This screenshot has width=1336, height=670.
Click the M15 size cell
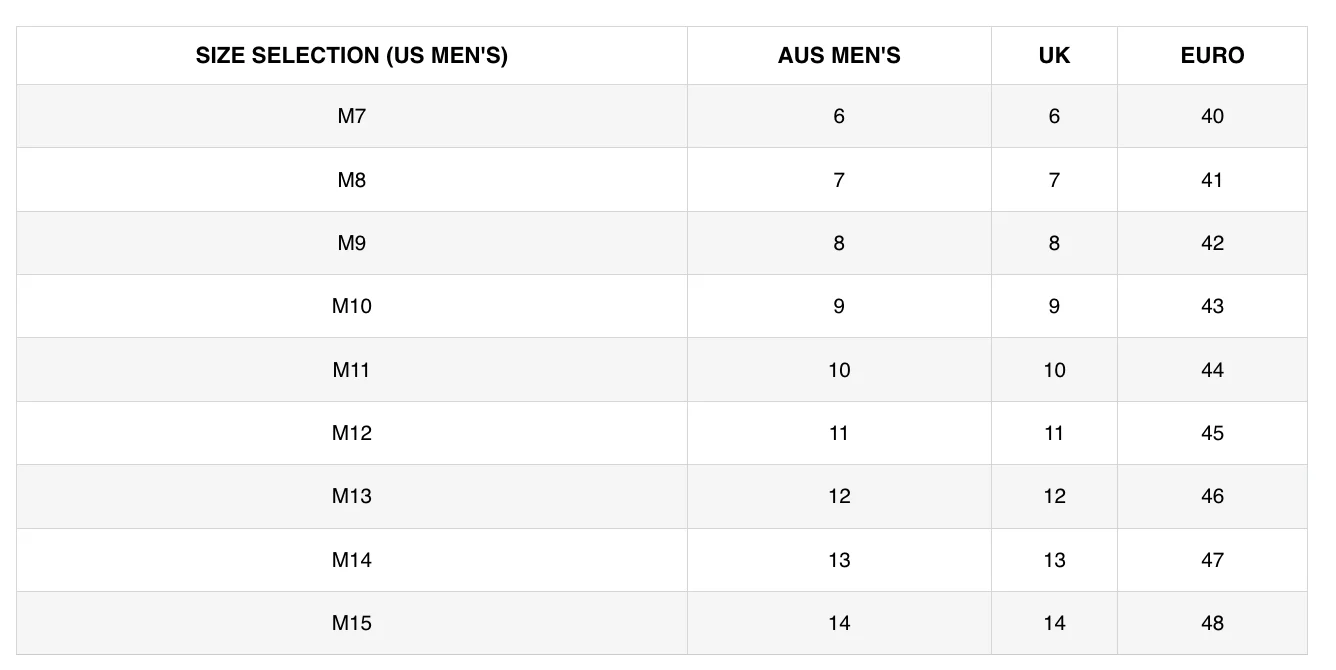[351, 623]
